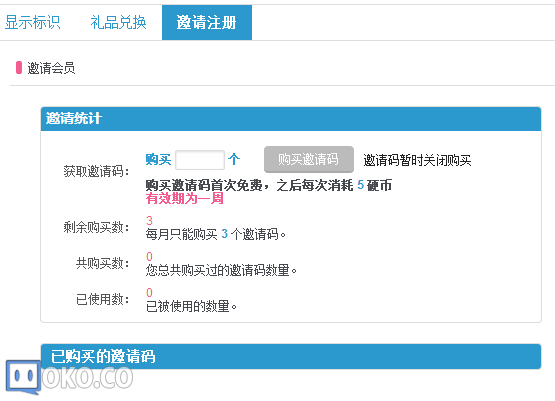
Task: Click the purchase quantity input field
Action: (200, 160)
